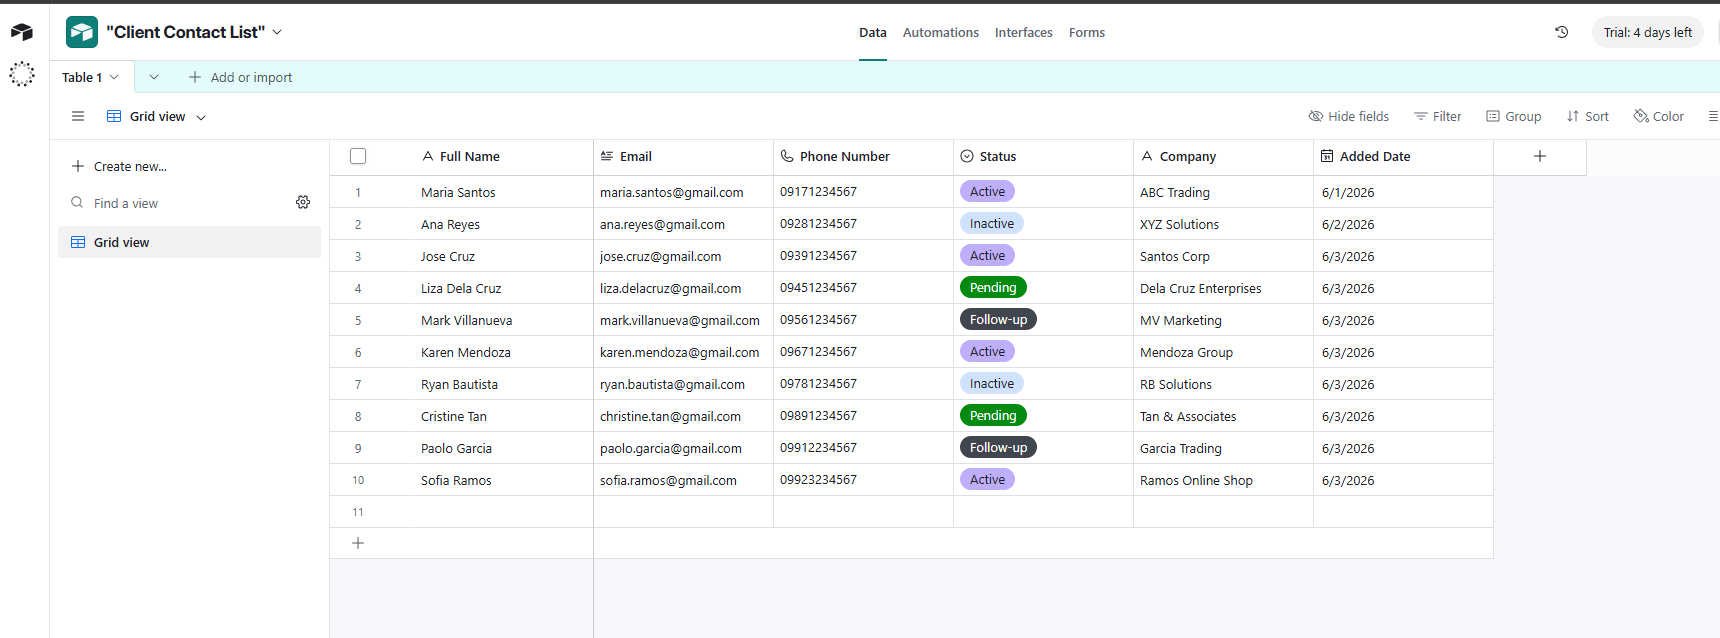Open the Color records option
Image resolution: width=1720 pixels, height=638 pixels.
pyautogui.click(x=1659, y=116)
